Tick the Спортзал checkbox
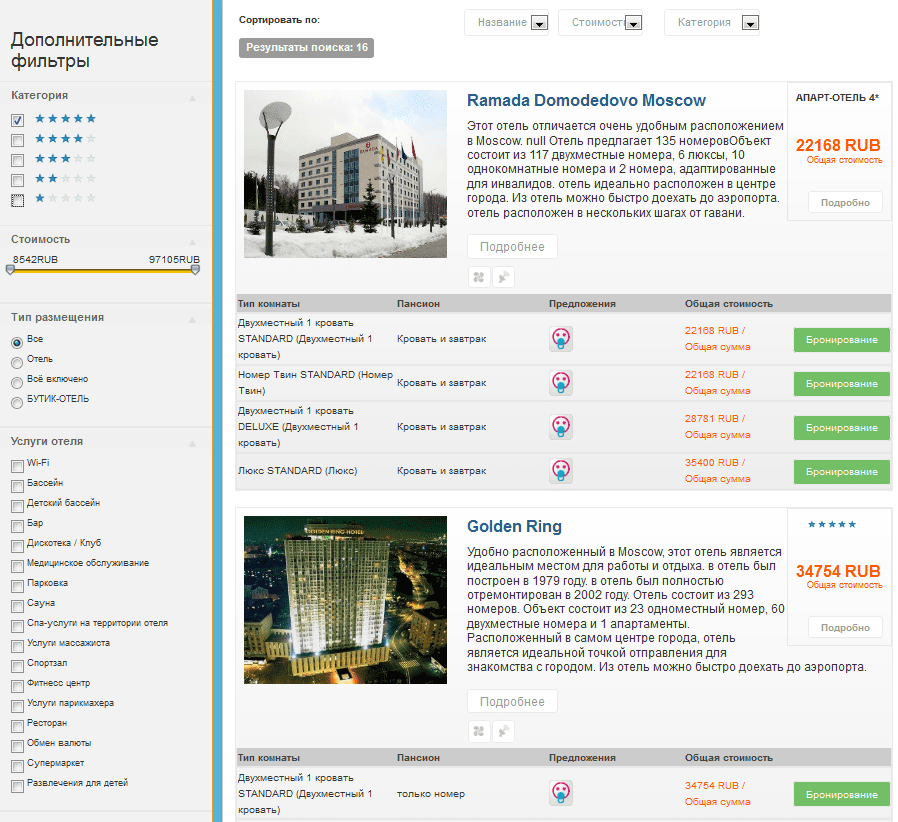This screenshot has width=898, height=822. [17, 666]
